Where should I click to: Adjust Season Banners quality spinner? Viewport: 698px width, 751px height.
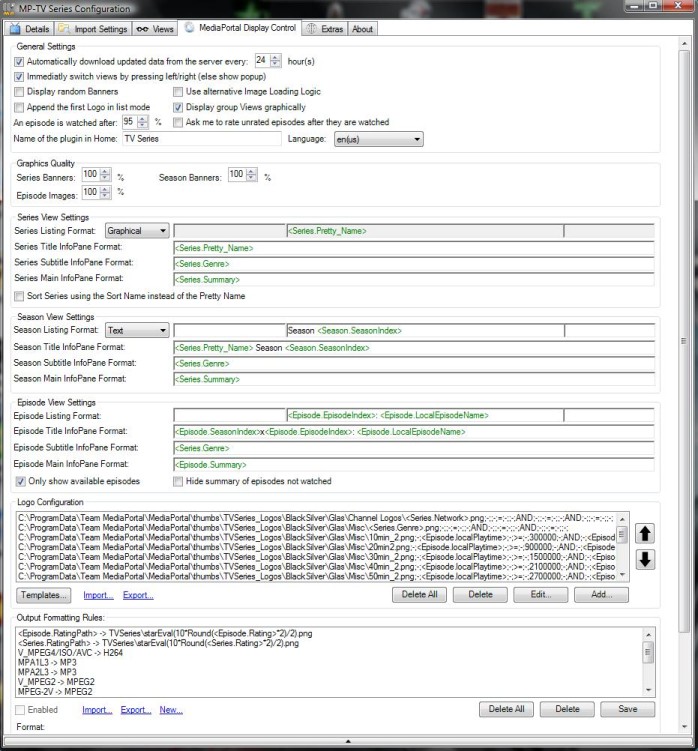pos(252,174)
